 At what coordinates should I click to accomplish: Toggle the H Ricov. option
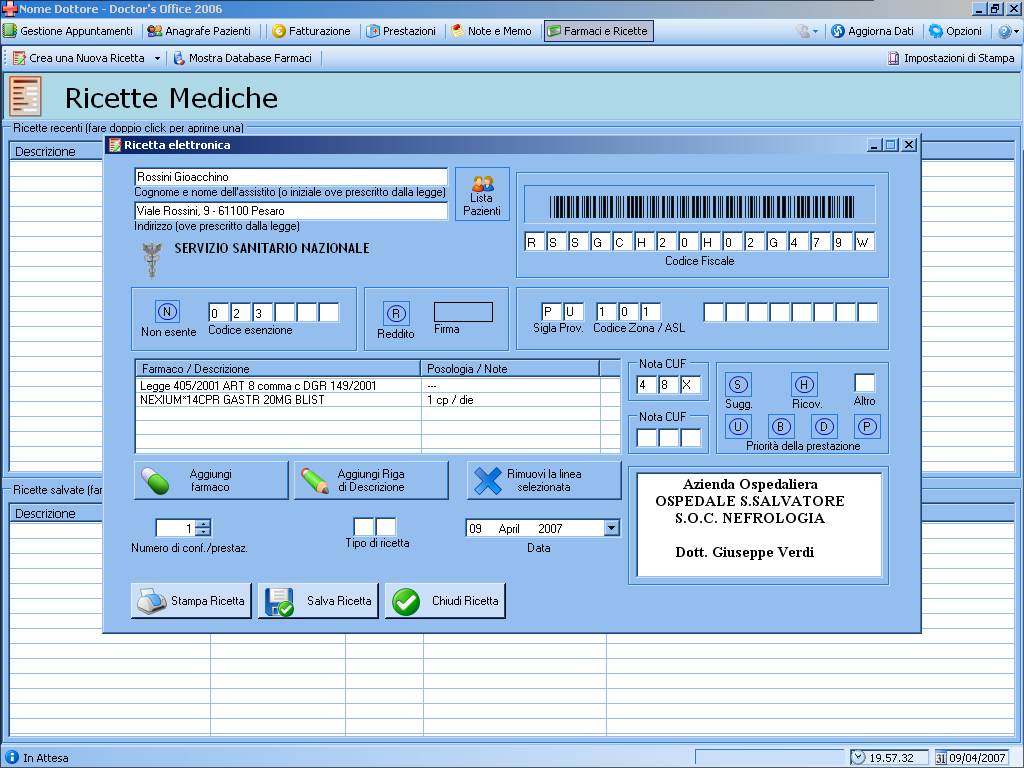pyautogui.click(x=804, y=384)
